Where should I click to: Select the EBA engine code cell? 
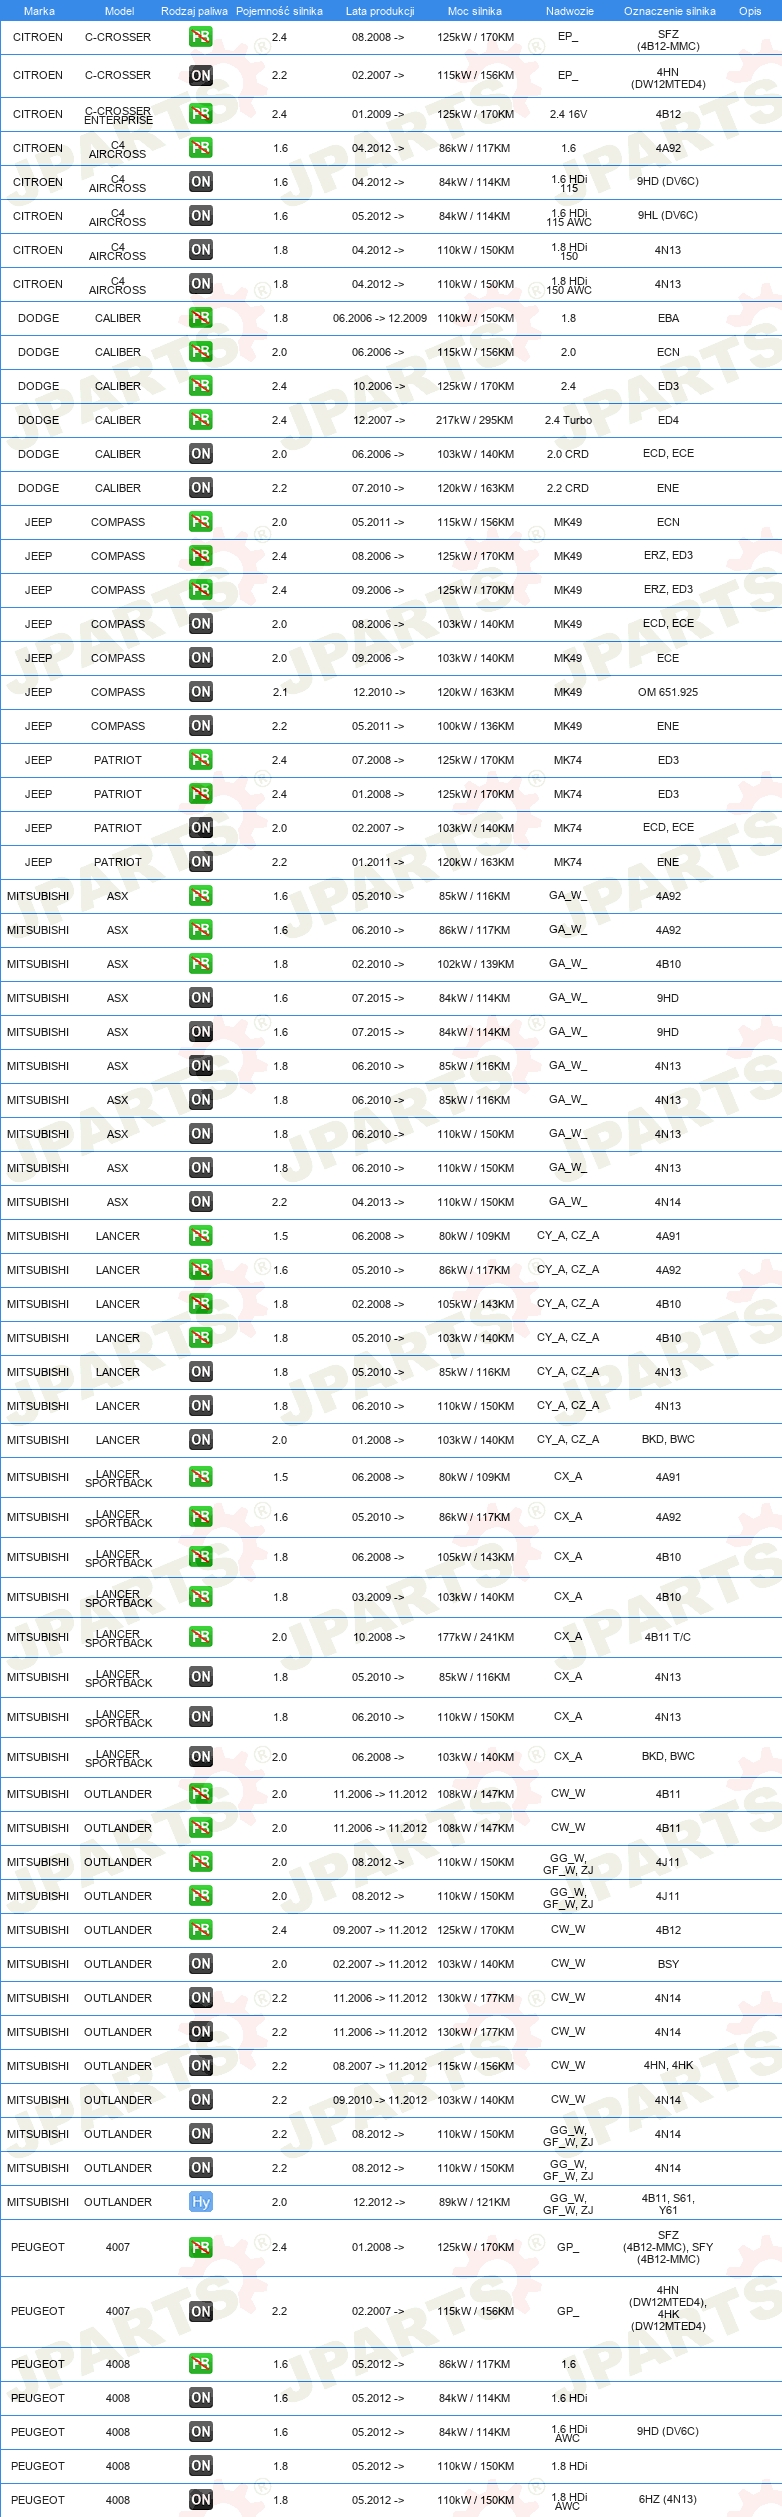coord(668,318)
